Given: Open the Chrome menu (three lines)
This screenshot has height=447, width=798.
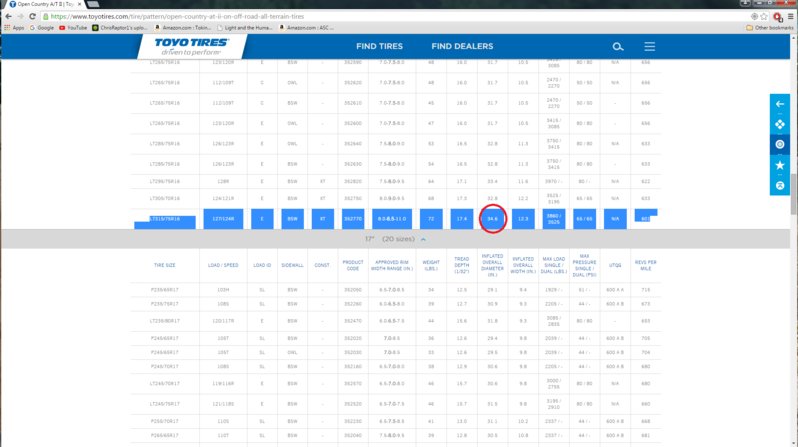Looking at the screenshot, I should (790, 16).
